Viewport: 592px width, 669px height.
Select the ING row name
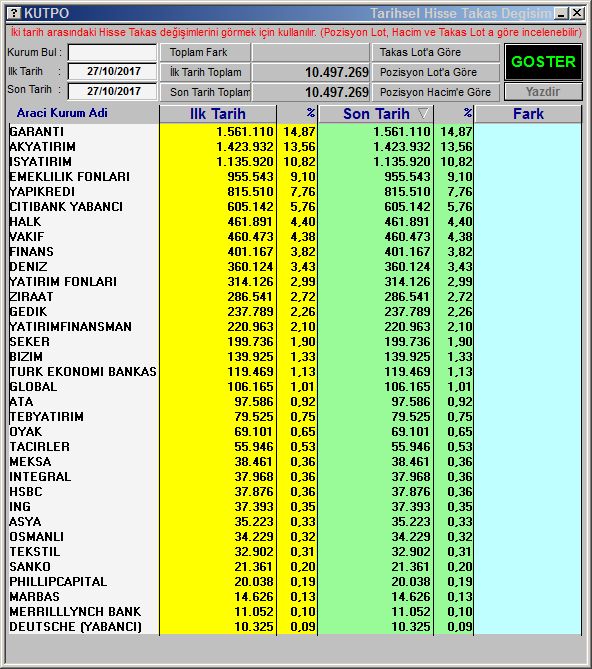point(20,507)
